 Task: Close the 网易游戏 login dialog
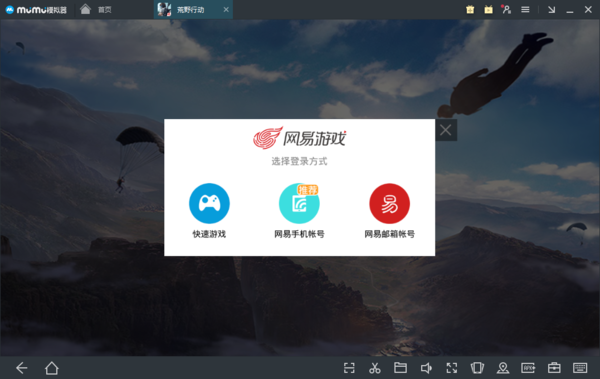click(446, 130)
